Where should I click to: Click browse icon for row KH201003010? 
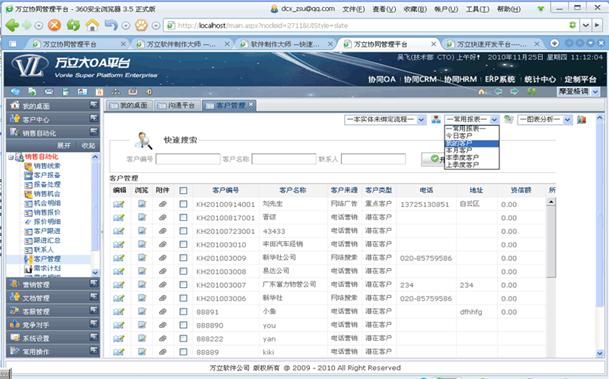pyautogui.click(x=142, y=244)
